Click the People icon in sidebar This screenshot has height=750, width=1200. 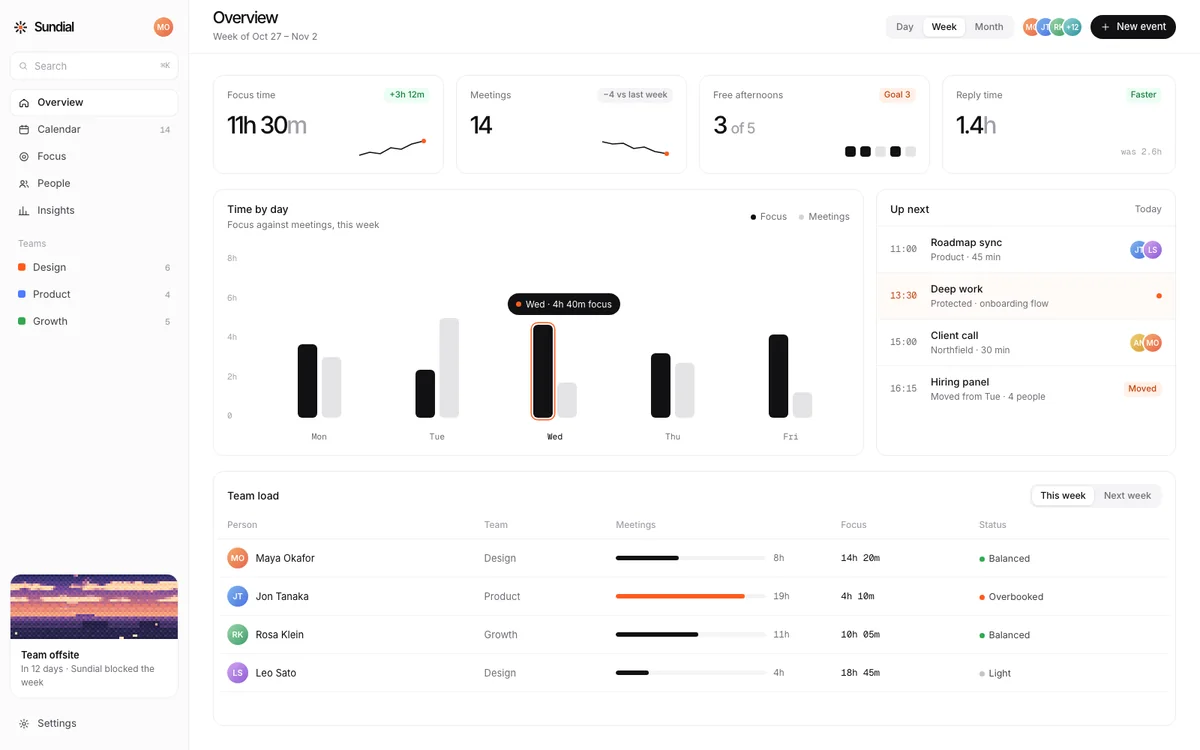24,184
